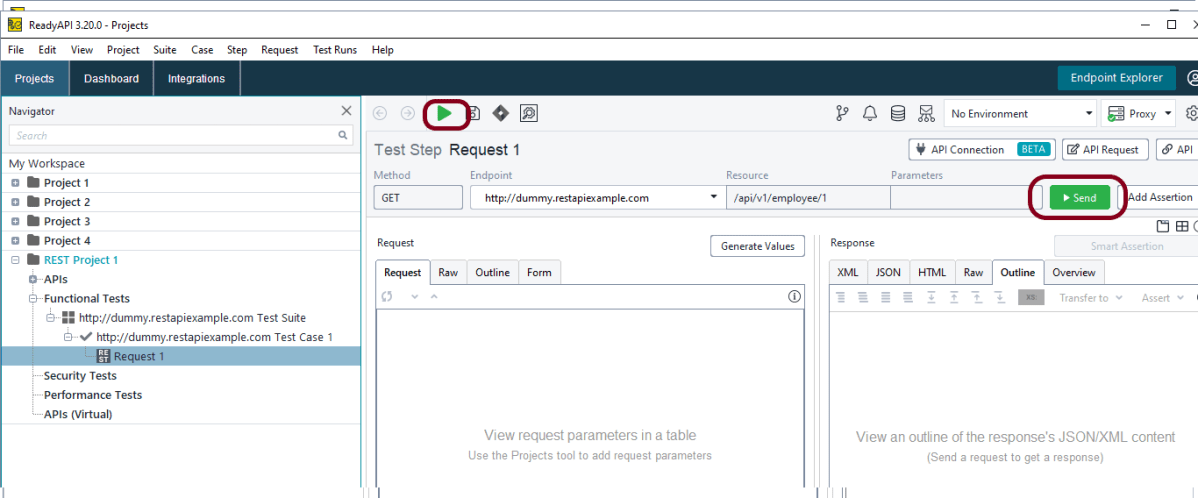Switch to the JSON response tab

(x=888, y=272)
